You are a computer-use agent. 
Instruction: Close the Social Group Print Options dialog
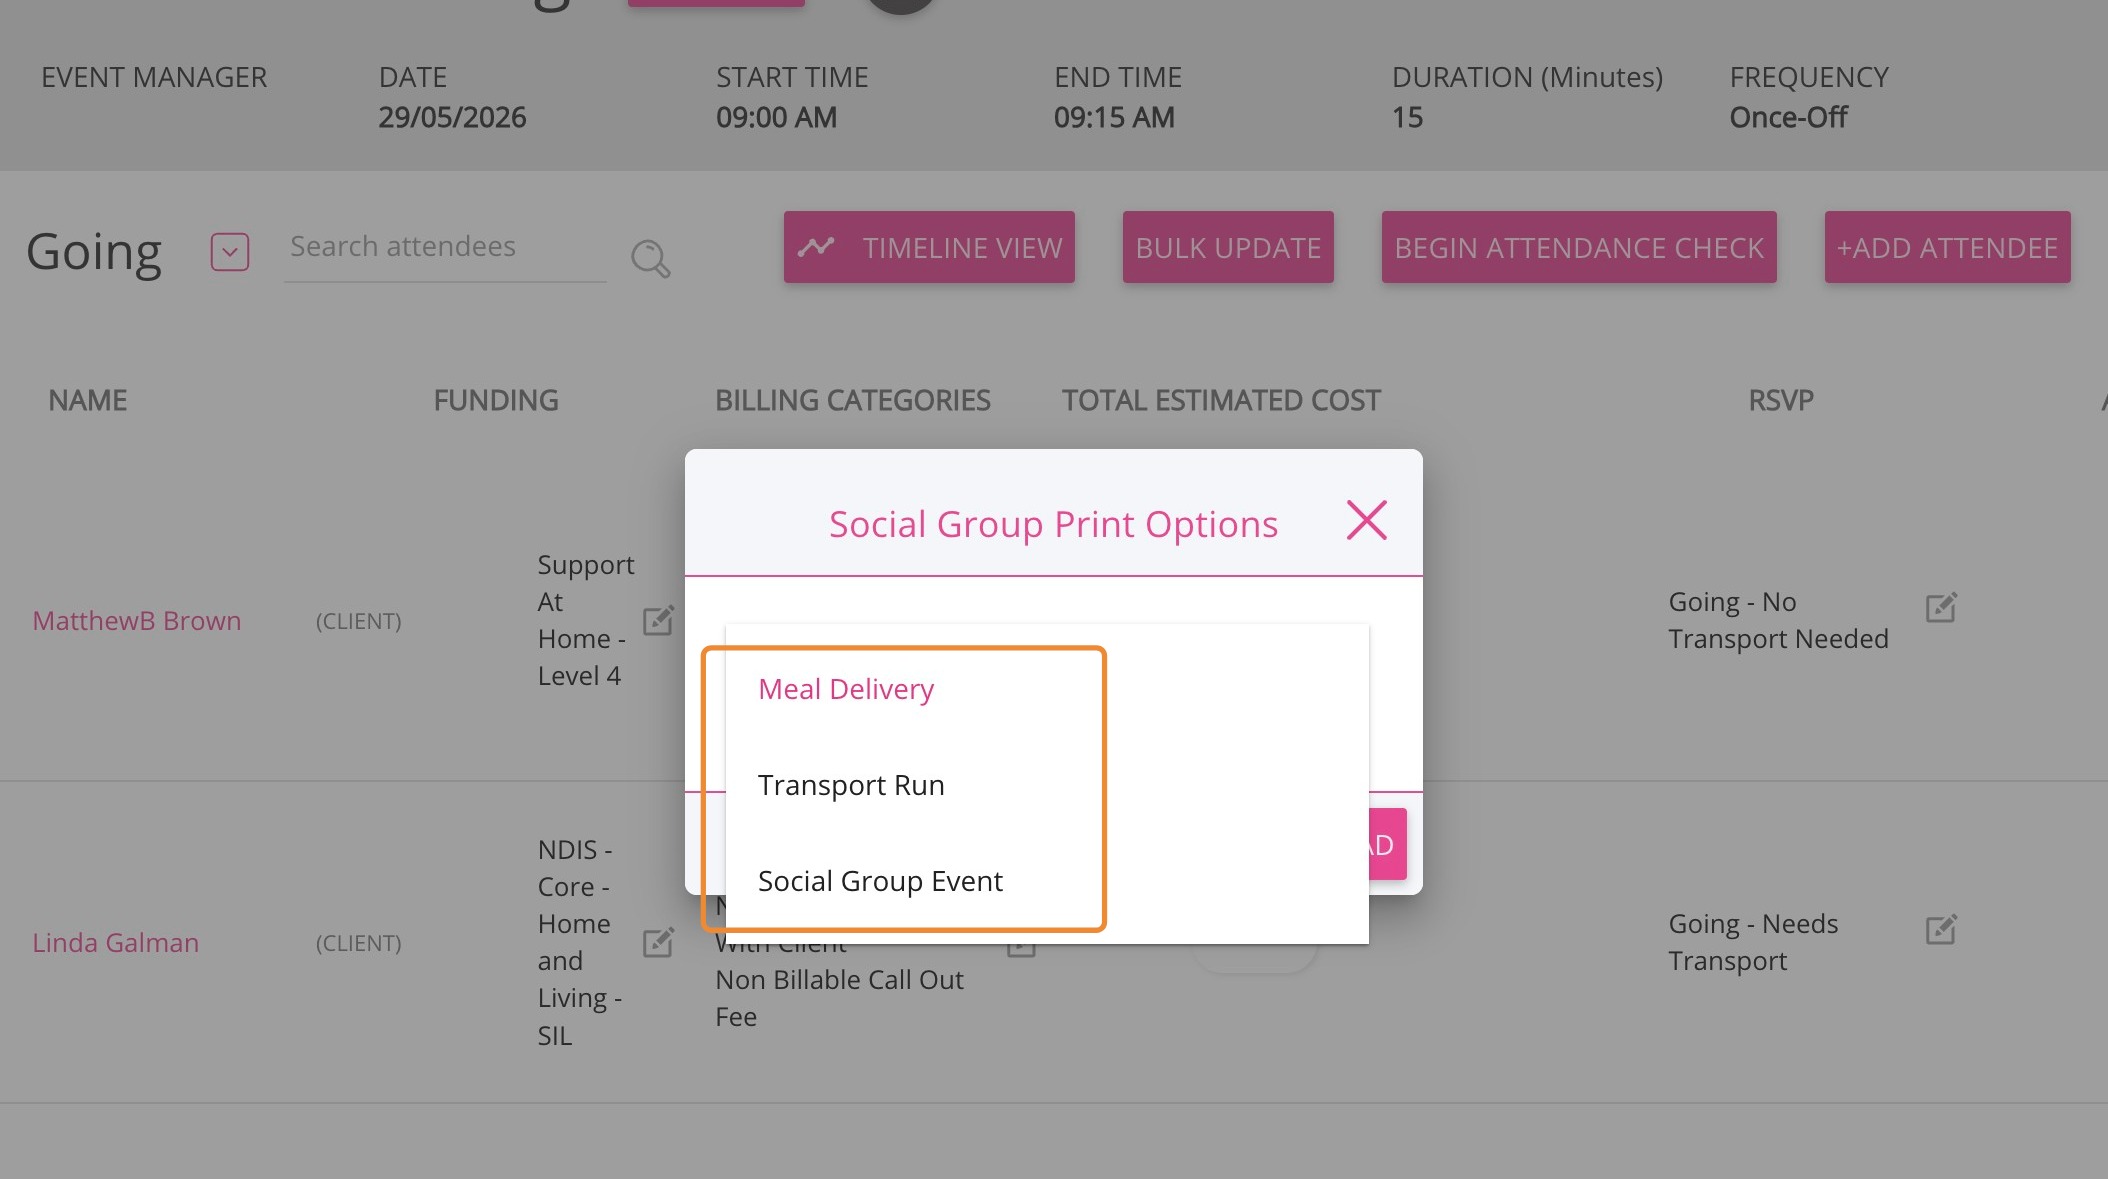pyautogui.click(x=1366, y=520)
